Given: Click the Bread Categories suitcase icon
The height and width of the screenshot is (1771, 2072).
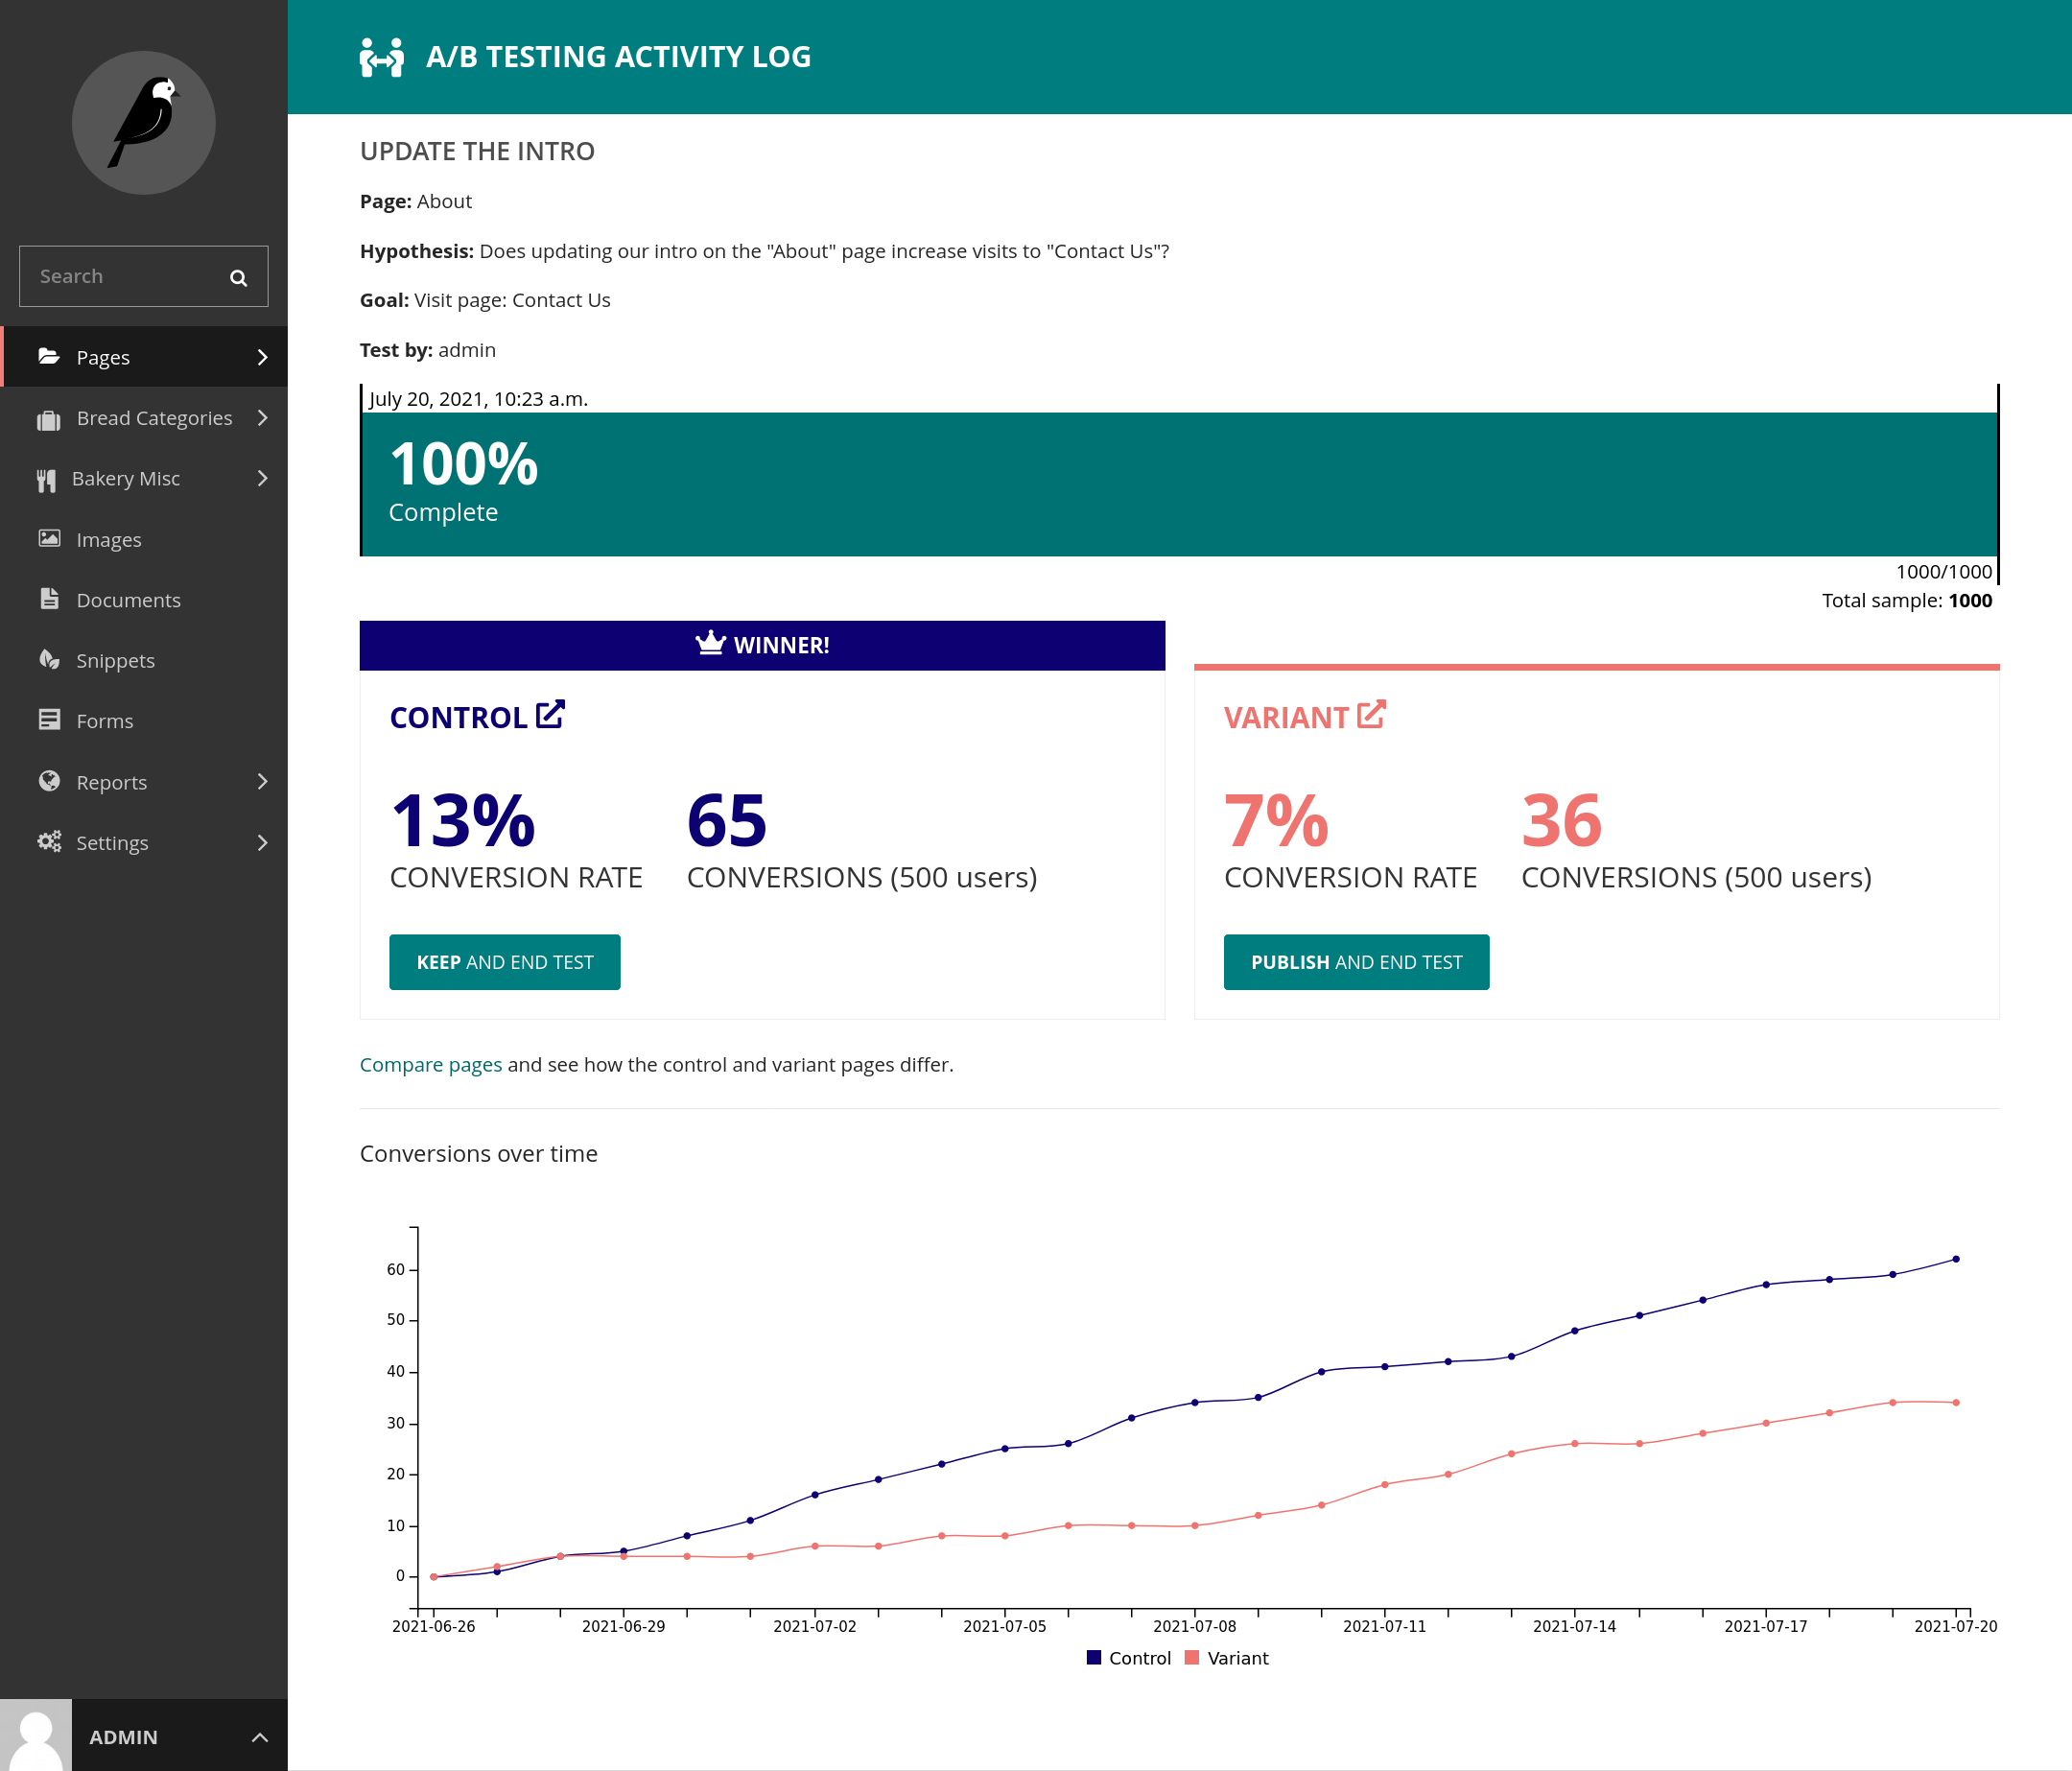Looking at the screenshot, I should (x=49, y=419).
